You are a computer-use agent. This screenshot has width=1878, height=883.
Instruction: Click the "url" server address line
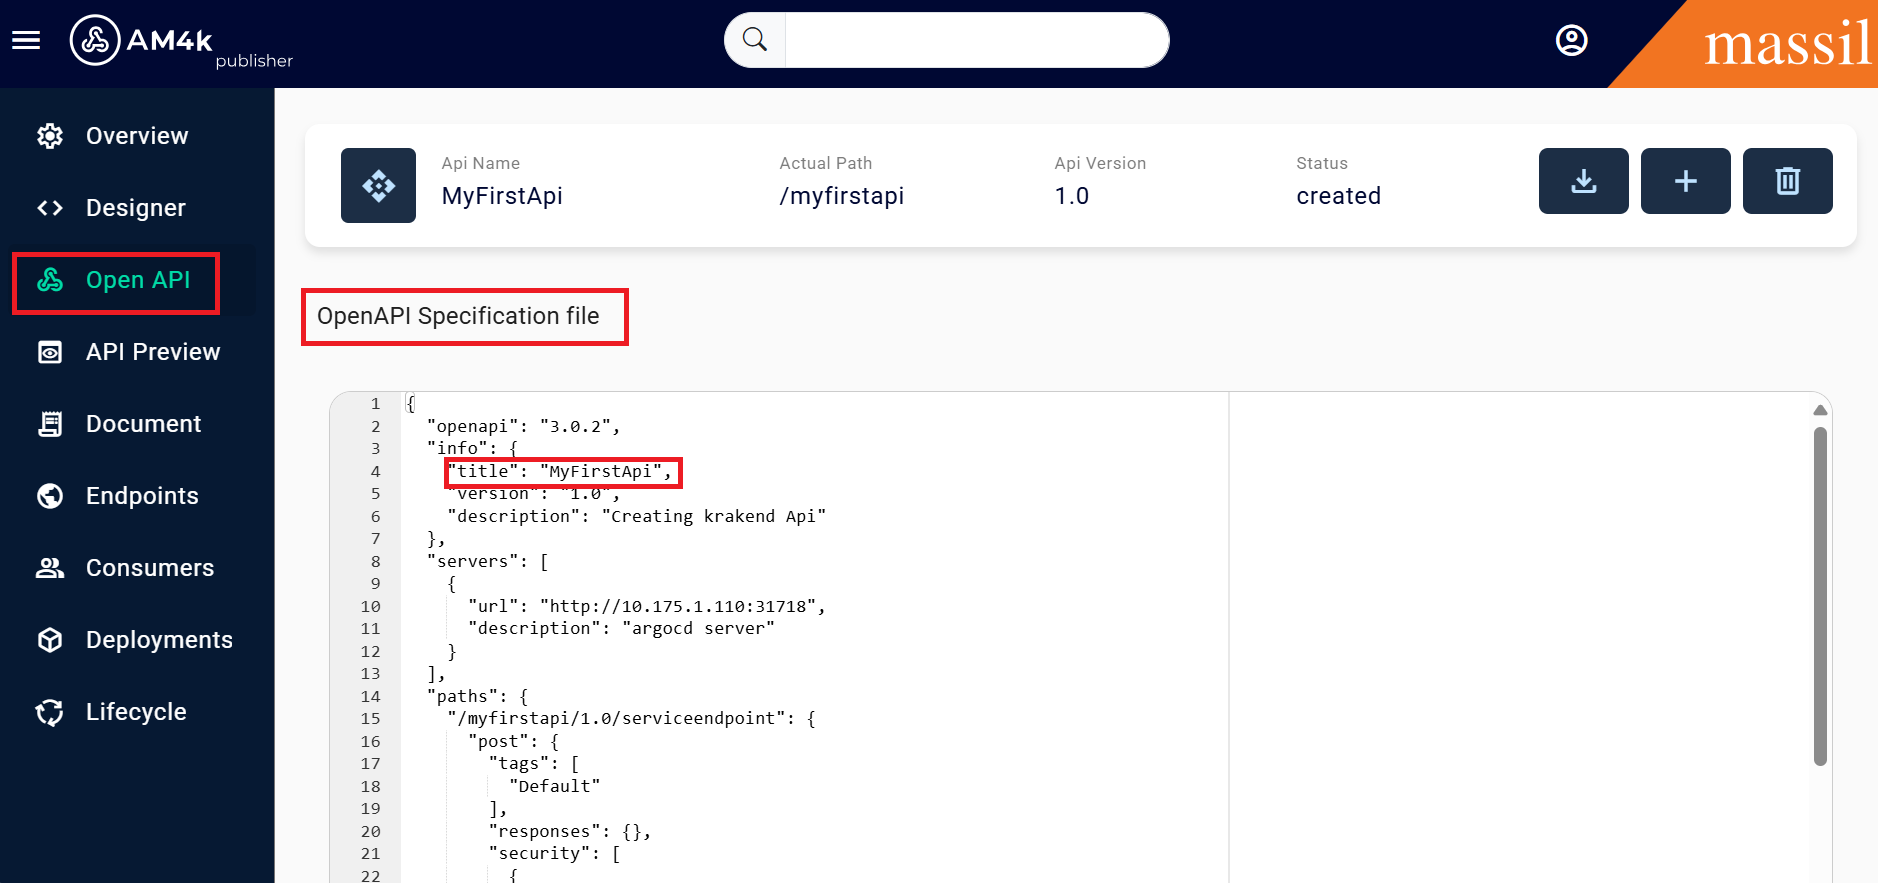(647, 606)
